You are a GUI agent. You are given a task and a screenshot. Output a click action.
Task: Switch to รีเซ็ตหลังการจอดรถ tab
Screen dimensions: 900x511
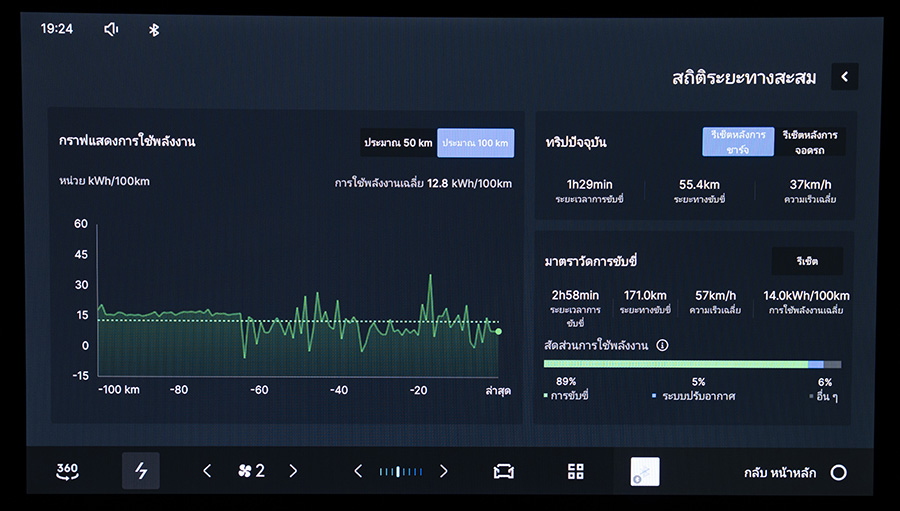point(810,142)
